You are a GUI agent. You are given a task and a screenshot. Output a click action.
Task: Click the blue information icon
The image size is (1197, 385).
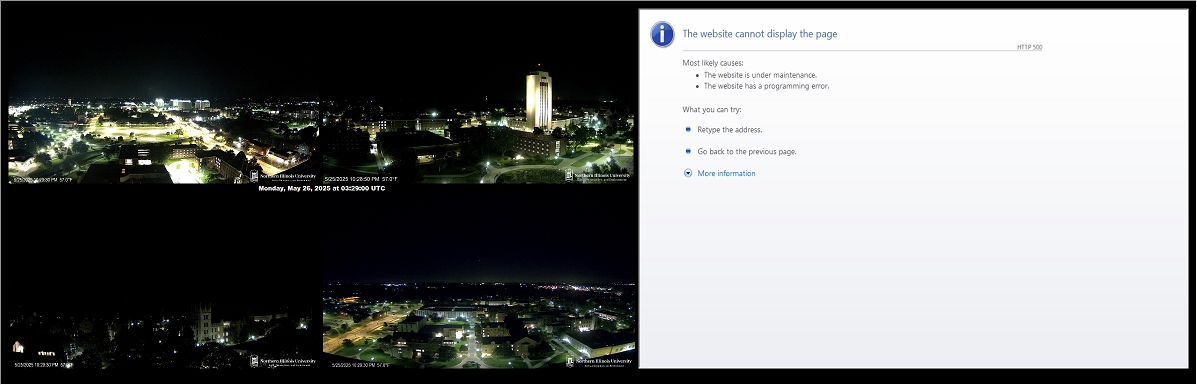[662, 34]
